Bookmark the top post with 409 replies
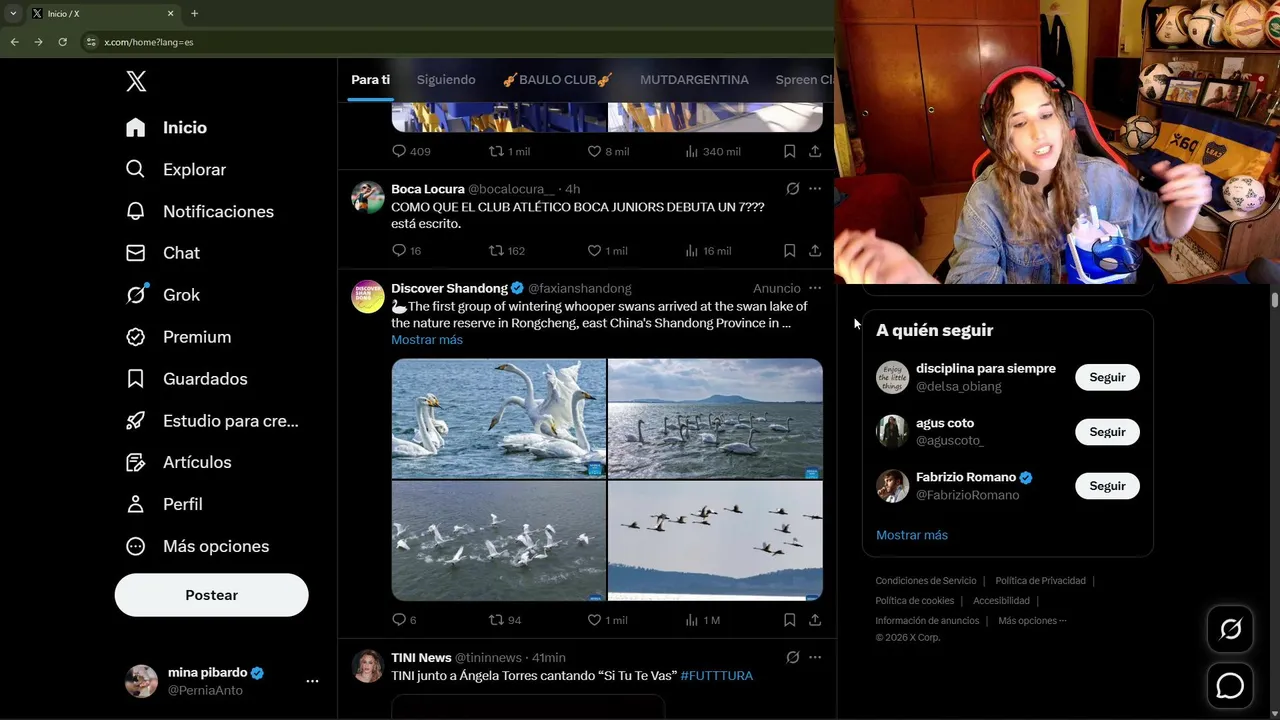Screen dimensions: 1280x720 (x=789, y=151)
